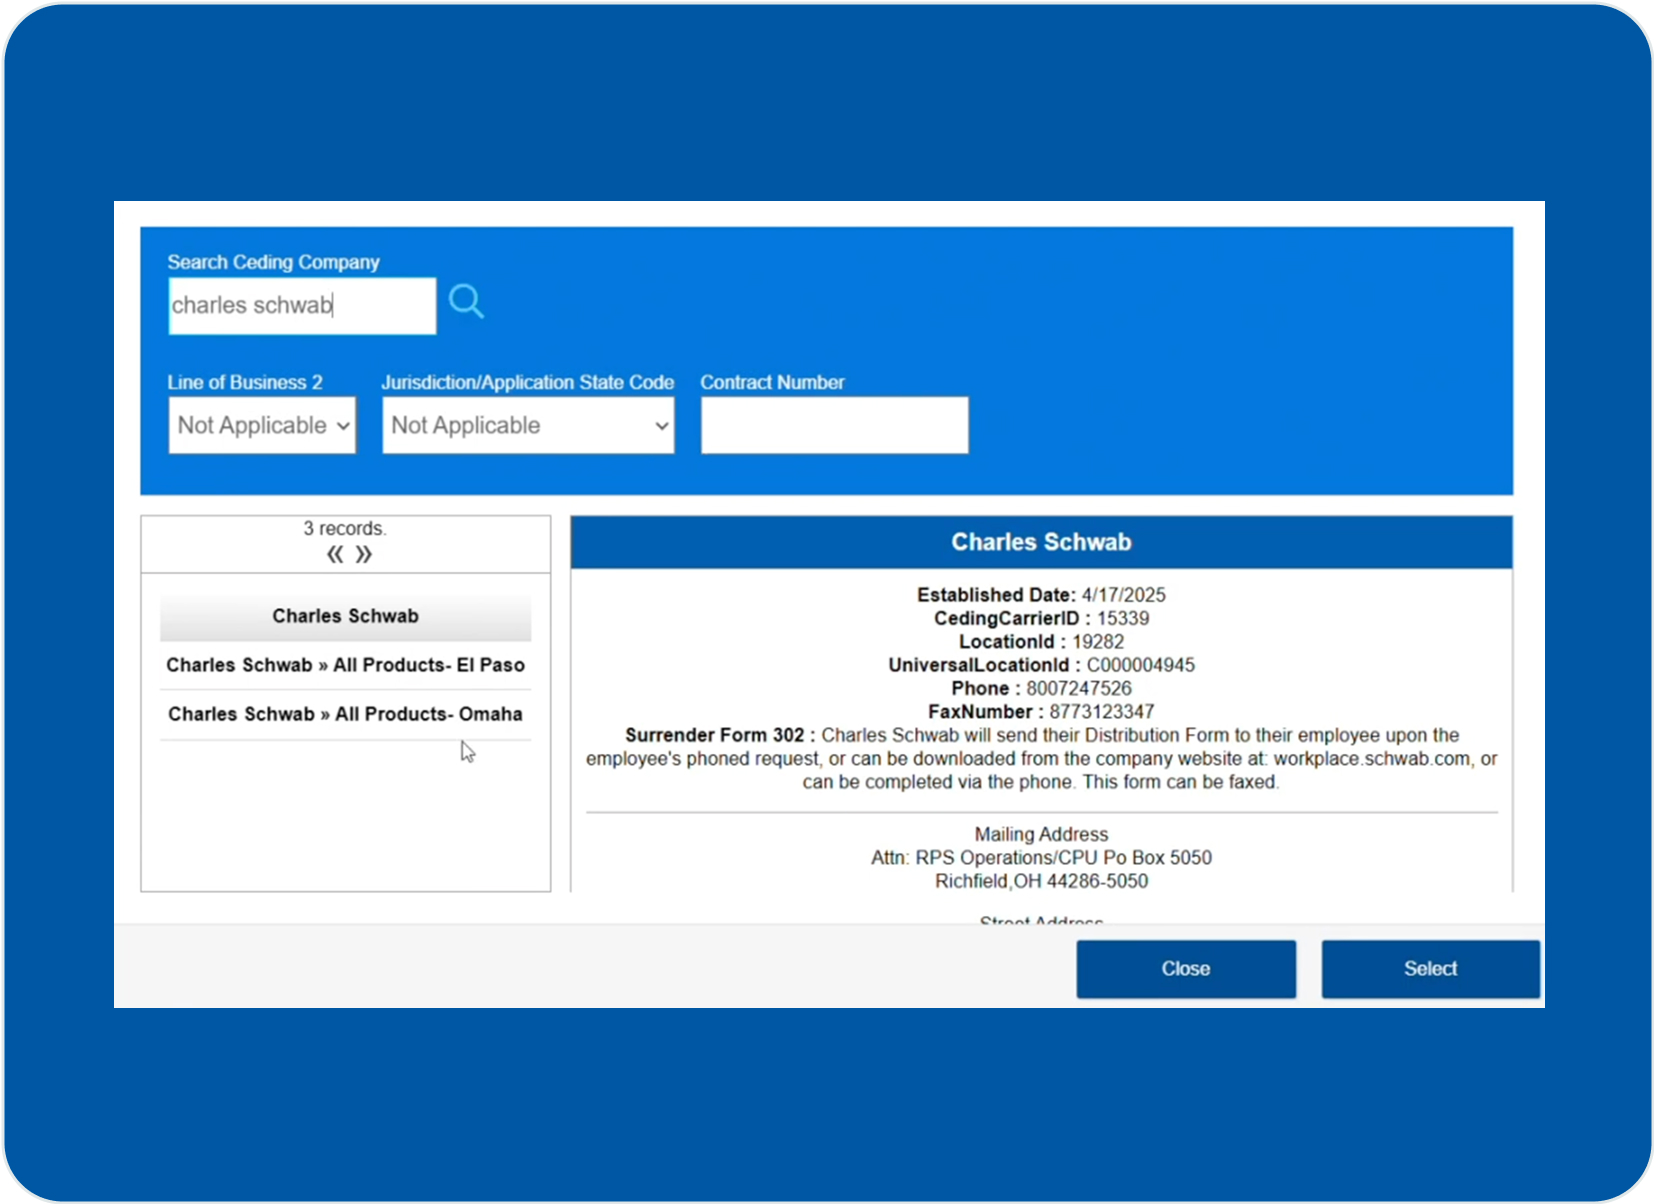1654x1204 pixels.
Task: Click the Mailing Address heading
Action: coord(1041,834)
